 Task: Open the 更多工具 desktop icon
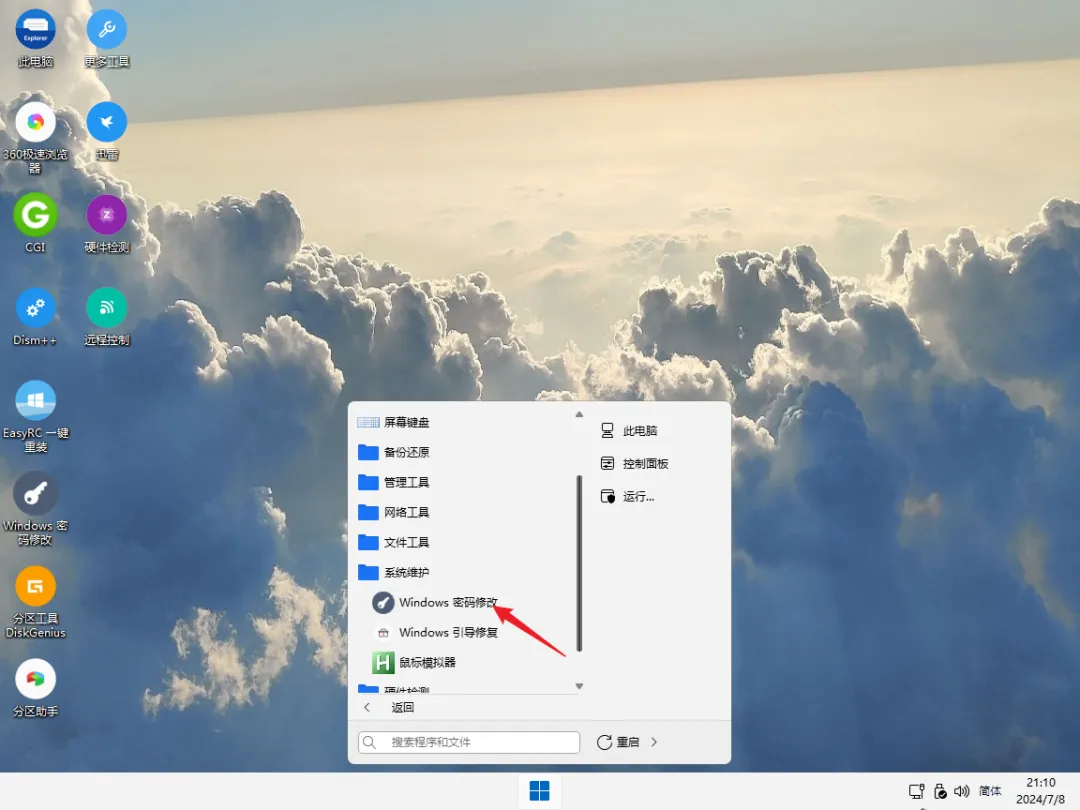107,39
